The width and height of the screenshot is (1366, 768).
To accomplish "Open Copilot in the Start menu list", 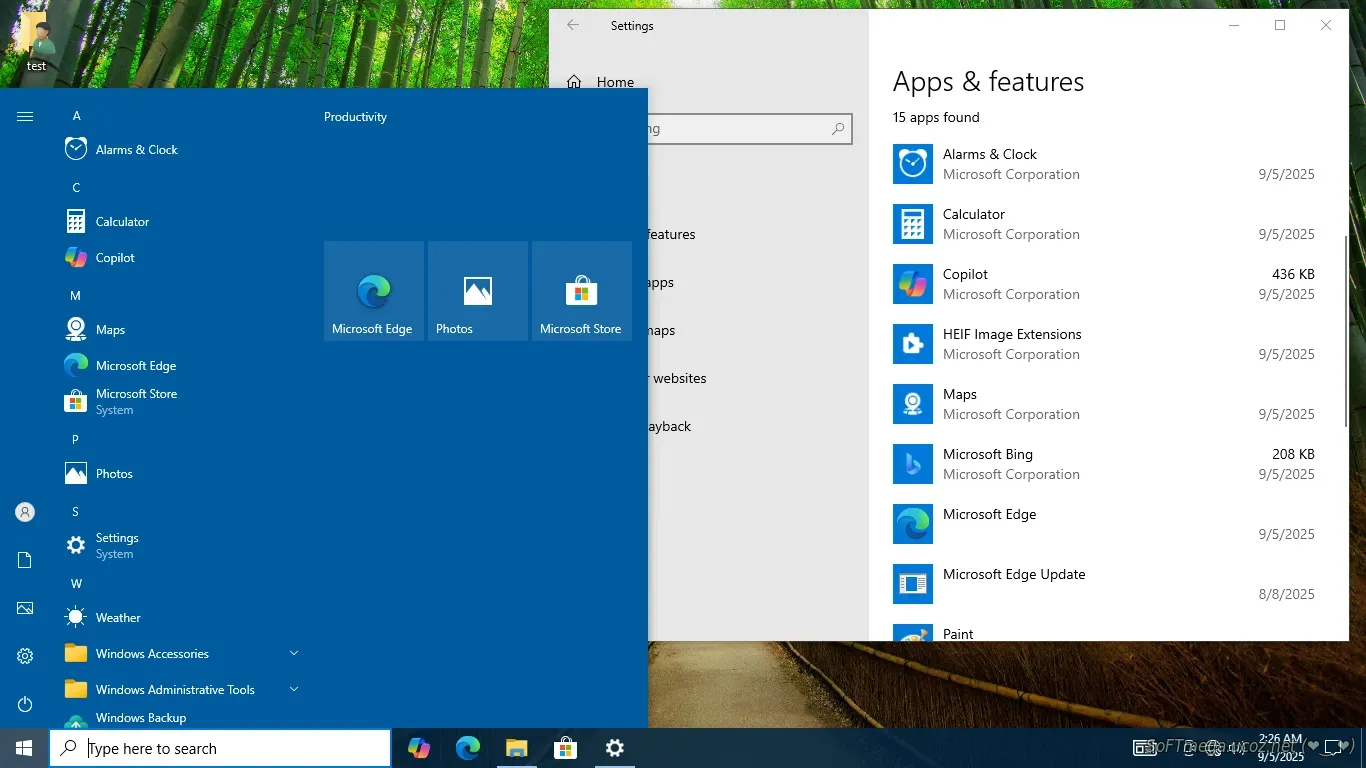I will pos(115,258).
